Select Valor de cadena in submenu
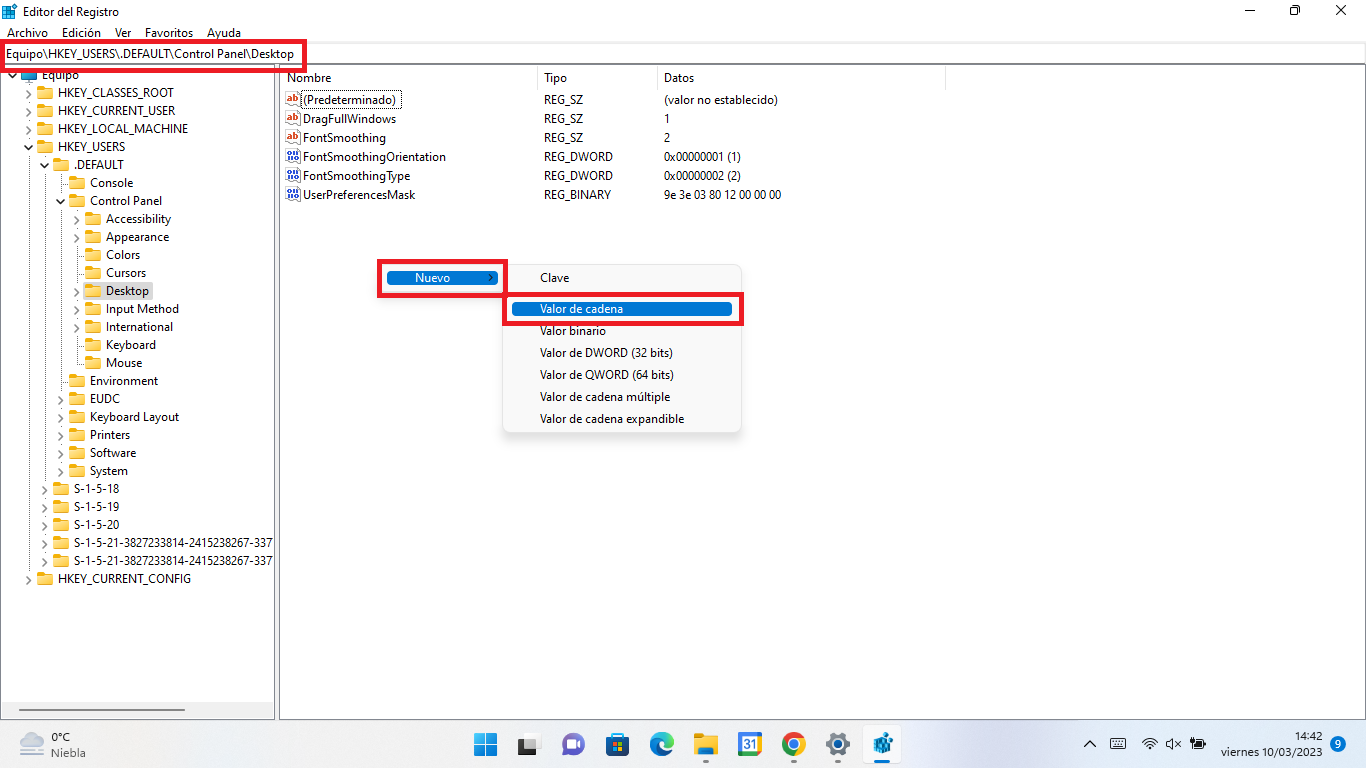The height and width of the screenshot is (768, 1366). pyautogui.click(x=622, y=309)
